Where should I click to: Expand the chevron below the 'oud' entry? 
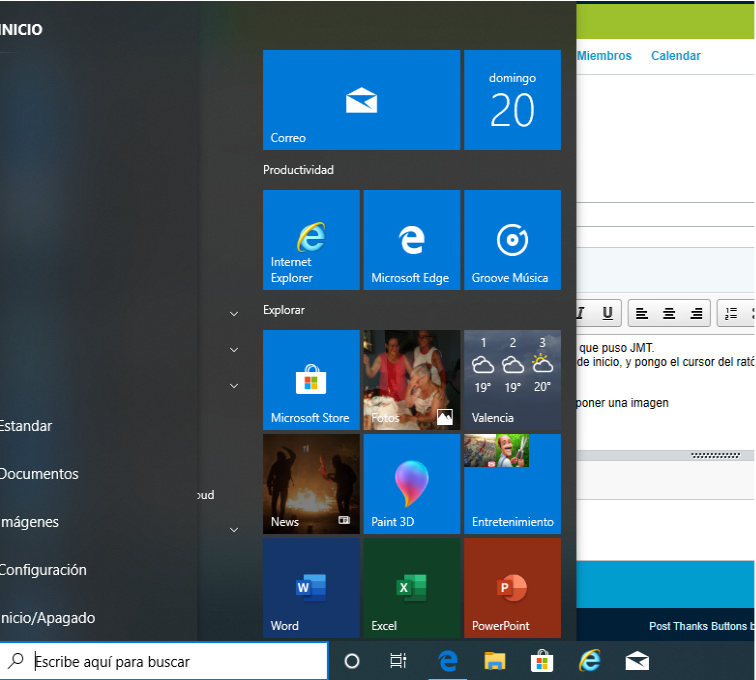(234, 530)
